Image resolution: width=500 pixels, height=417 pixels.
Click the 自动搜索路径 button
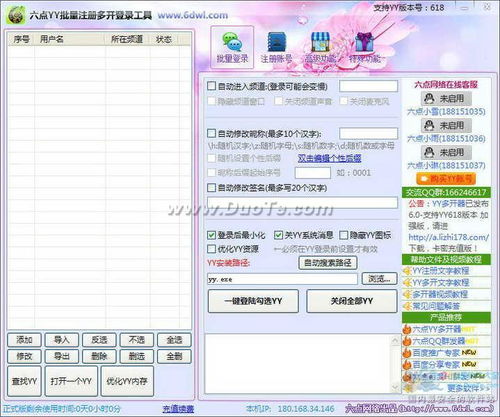328,263
